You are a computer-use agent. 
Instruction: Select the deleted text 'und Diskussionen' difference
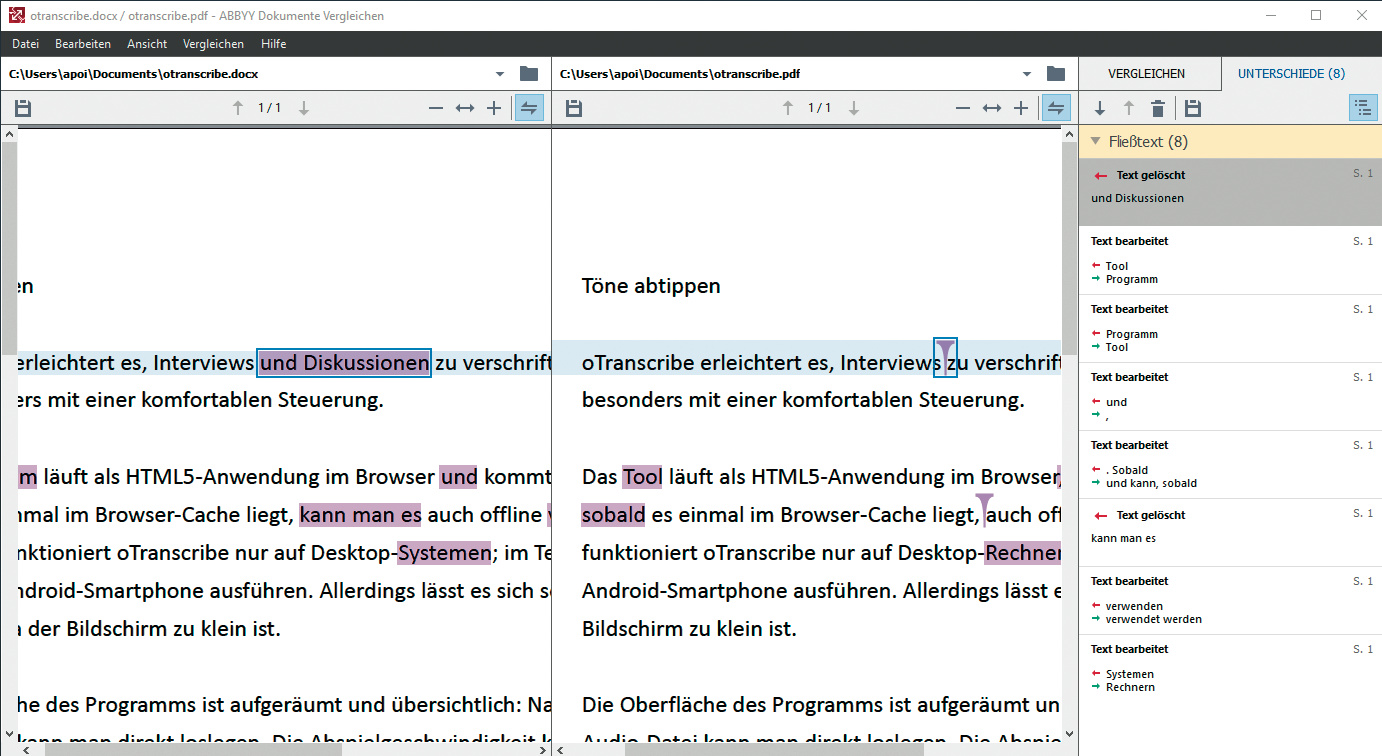(1230, 192)
